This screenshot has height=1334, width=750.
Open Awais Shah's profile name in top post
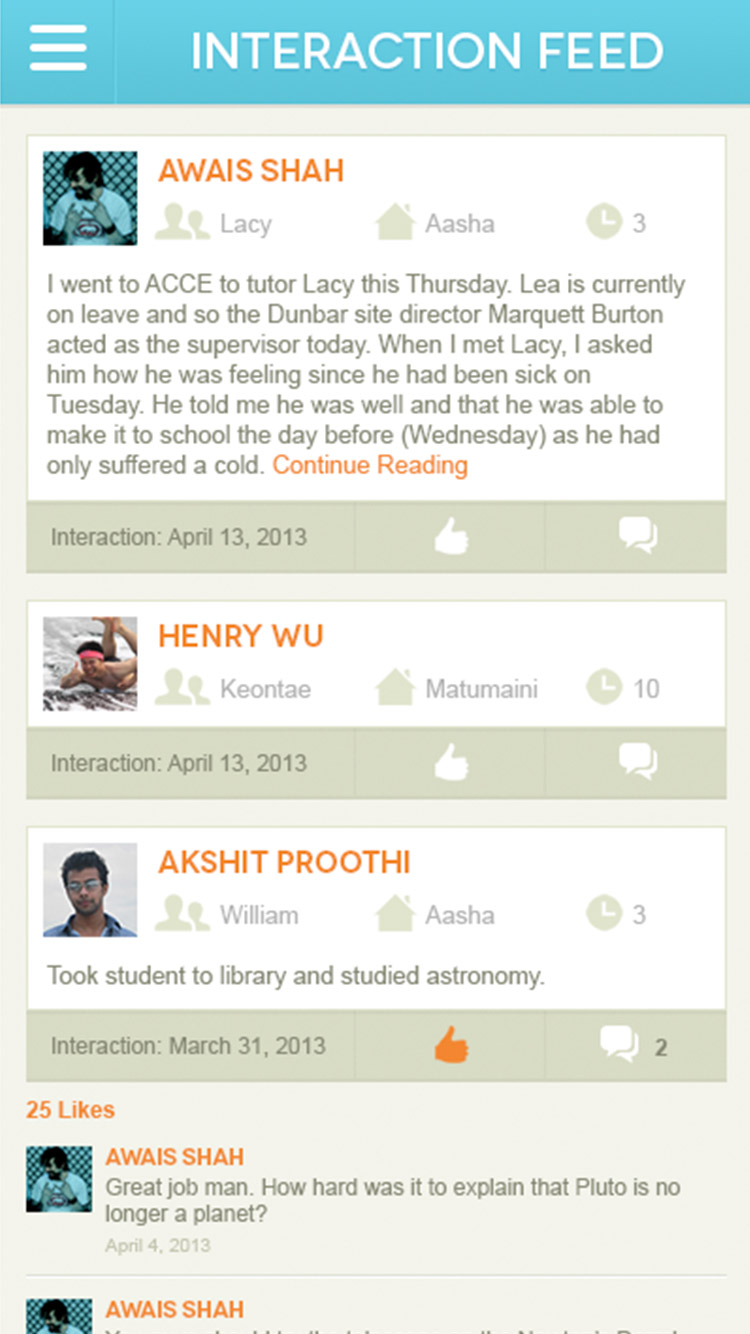pos(251,171)
